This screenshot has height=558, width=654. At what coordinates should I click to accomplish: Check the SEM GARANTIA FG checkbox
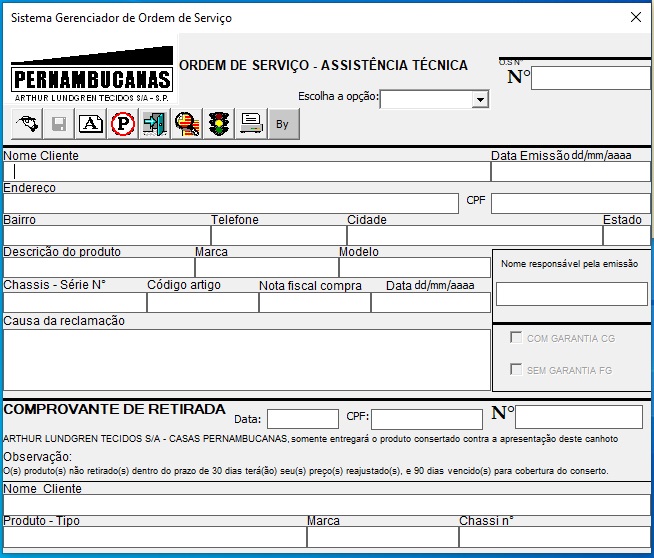(516, 369)
